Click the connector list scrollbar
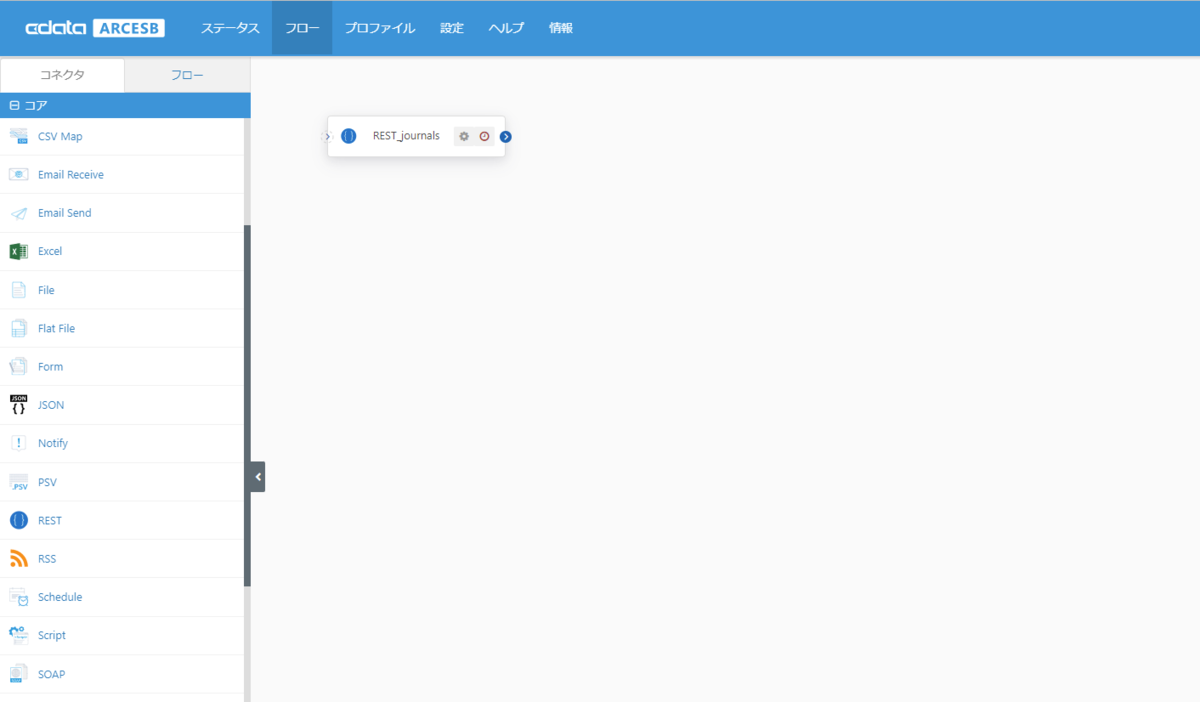The height and width of the screenshot is (702, 1200). (247, 405)
